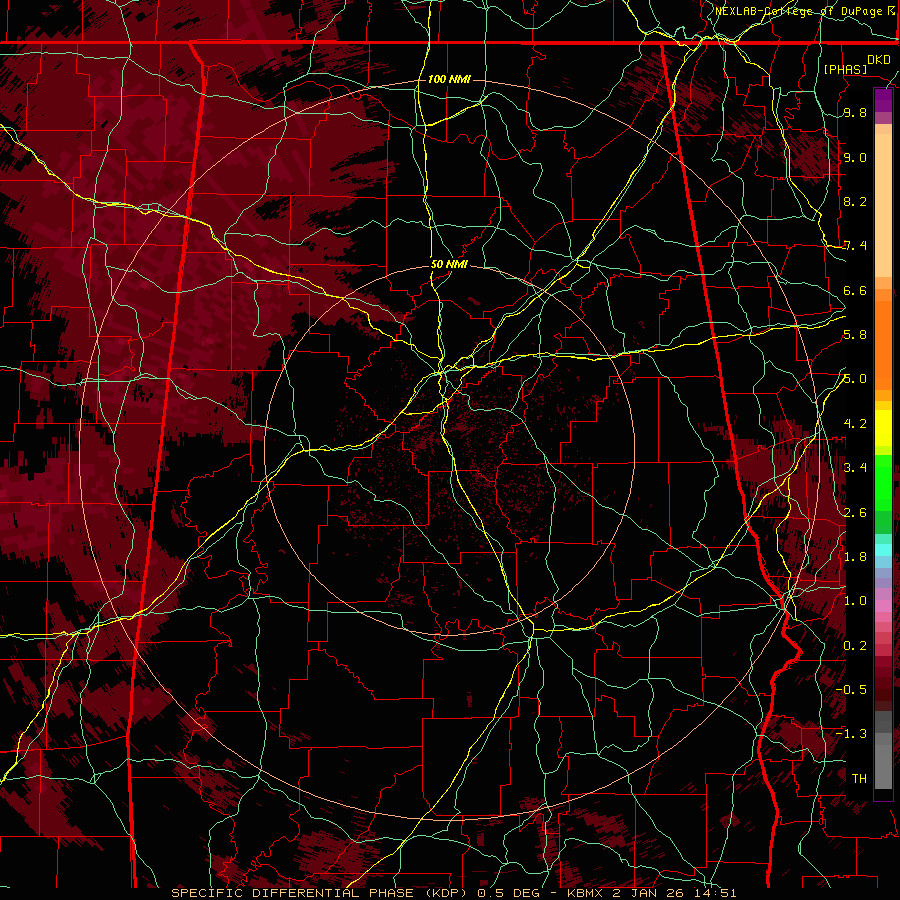Image resolution: width=900 pixels, height=900 pixels.
Task: Click the 5.0 legend value
Action: click(855, 379)
